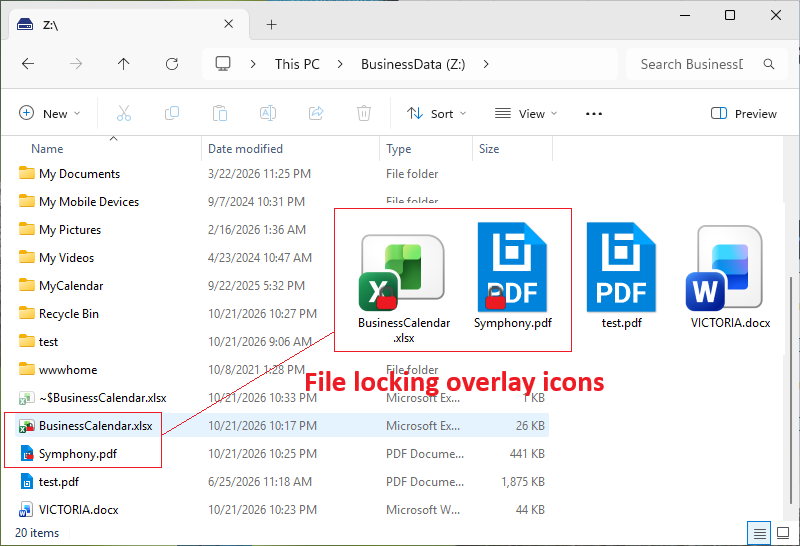This screenshot has height=546, width=800.
Task: Select the Z:\ tab
Action: (x=129, y=24)
